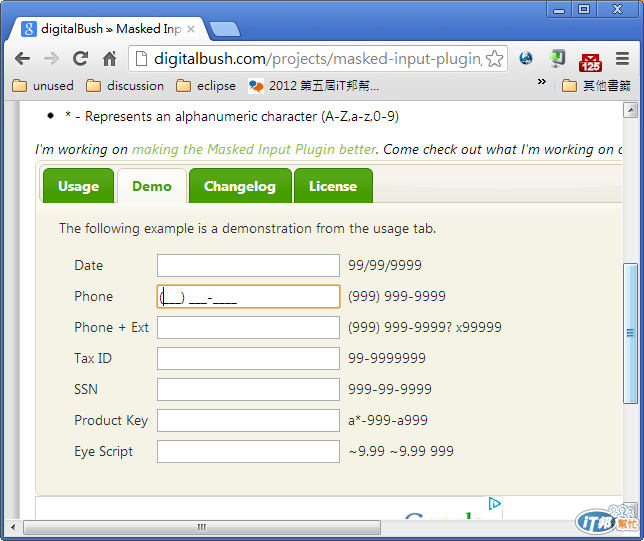Open the Chrome hamburger menu

pyautogui.click(x=623, y=59)
